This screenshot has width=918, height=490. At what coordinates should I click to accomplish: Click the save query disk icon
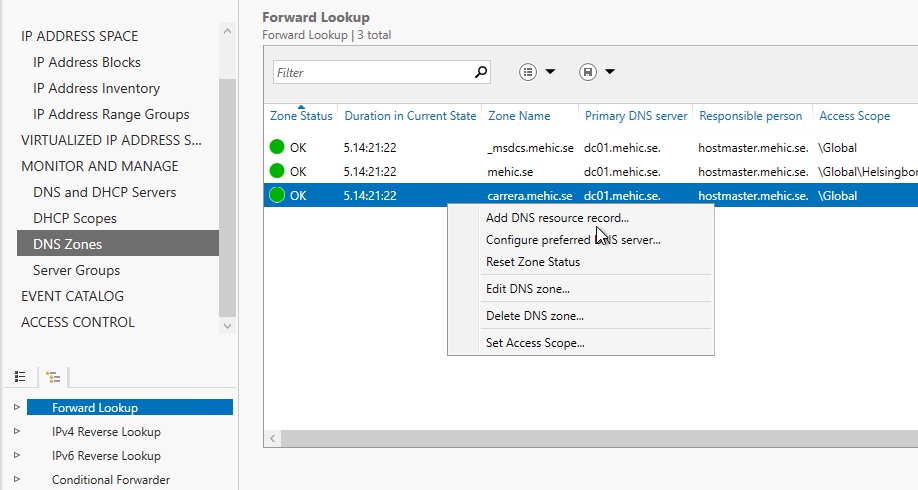588,72
